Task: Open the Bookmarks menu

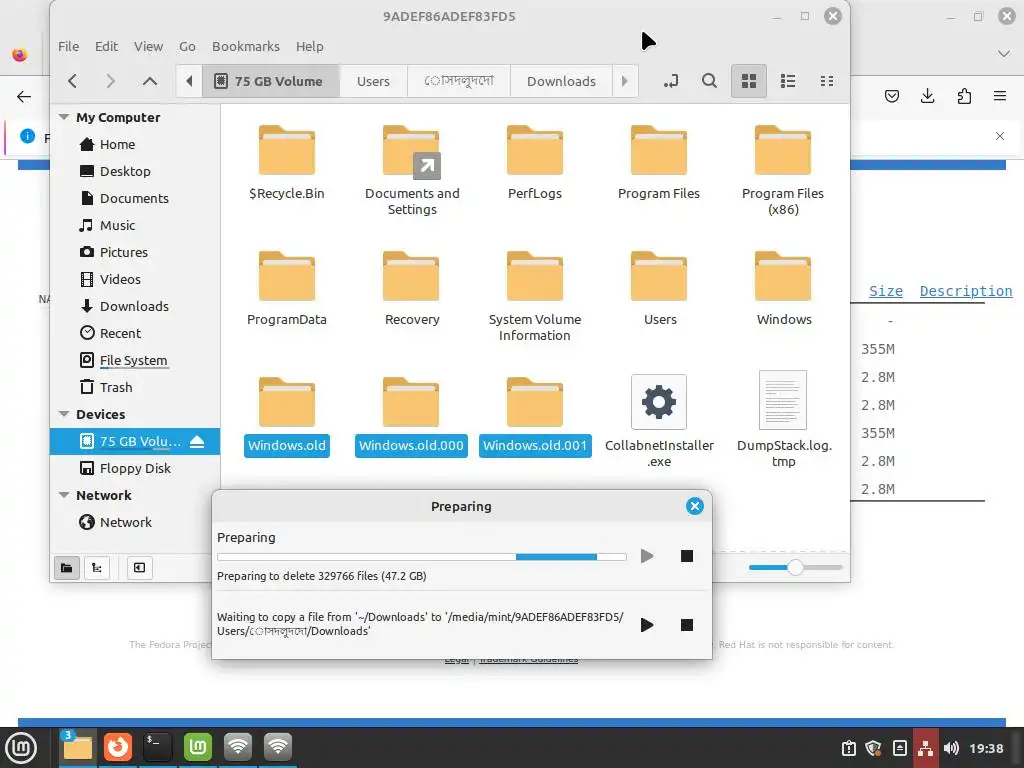Action: (x=246, y=46)
